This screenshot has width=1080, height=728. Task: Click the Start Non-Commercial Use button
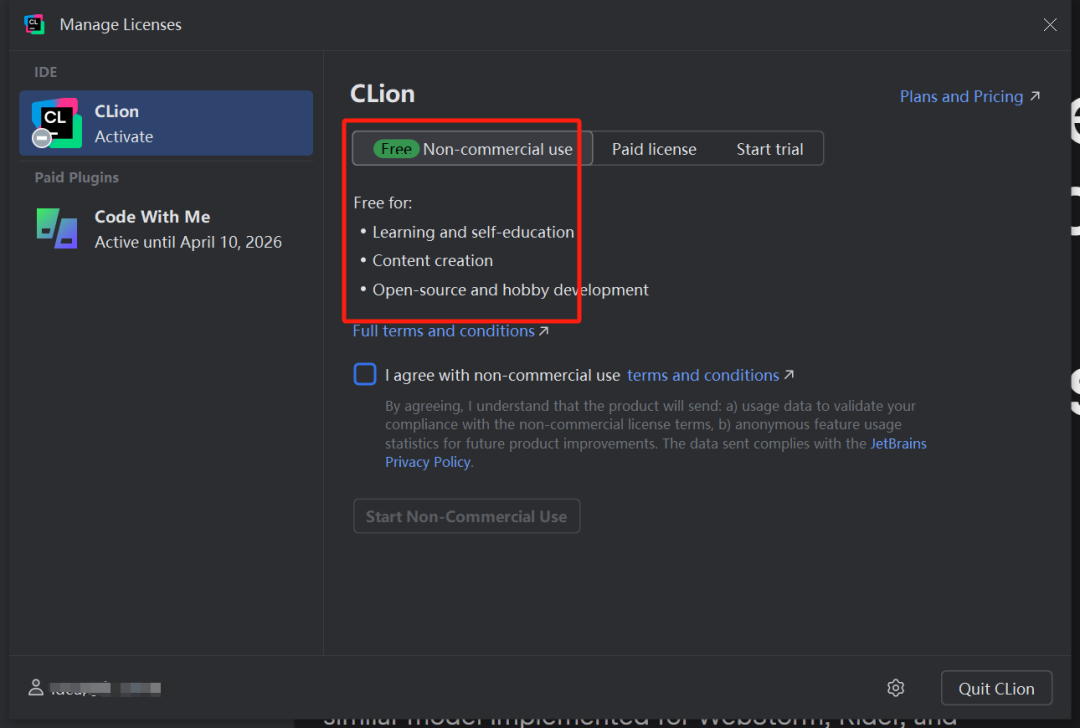coord(466,517)
